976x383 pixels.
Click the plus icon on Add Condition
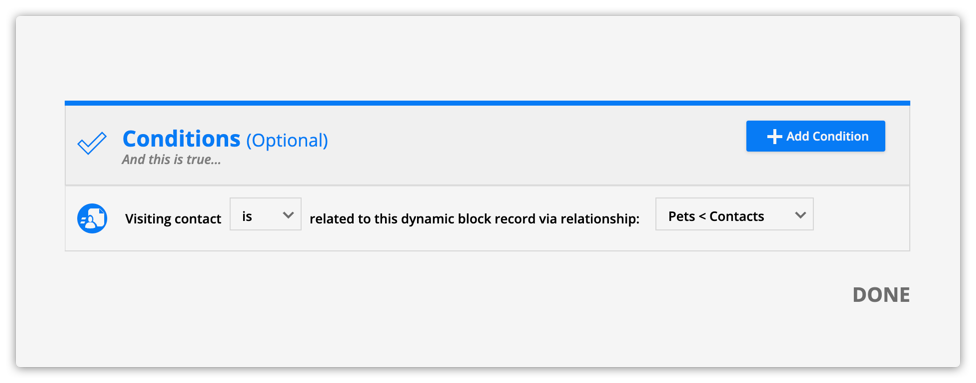click(774, 136)
